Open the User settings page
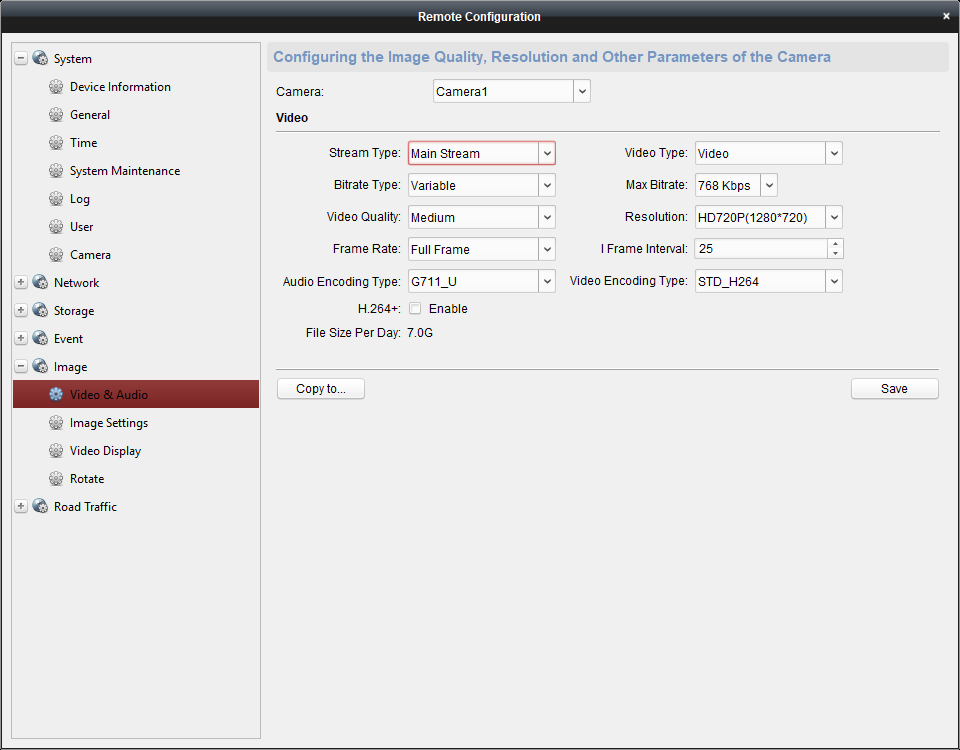The height and width of the screenshot is (750, 960). point(82,227)
